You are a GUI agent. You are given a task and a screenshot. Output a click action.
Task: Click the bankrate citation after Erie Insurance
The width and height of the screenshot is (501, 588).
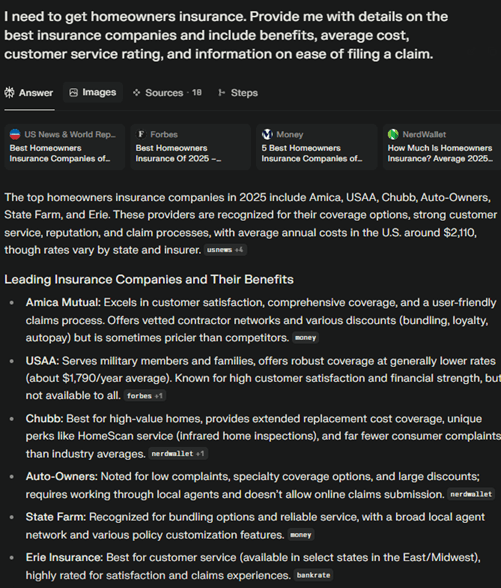pos(313,575)
